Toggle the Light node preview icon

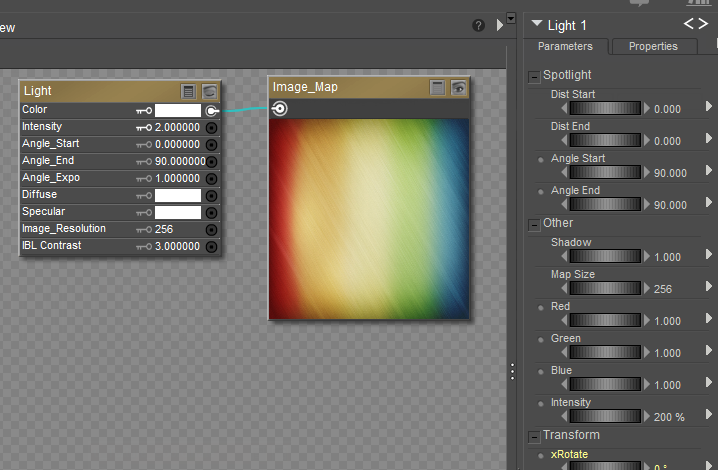pyautogui.click(x=209, y=91)
